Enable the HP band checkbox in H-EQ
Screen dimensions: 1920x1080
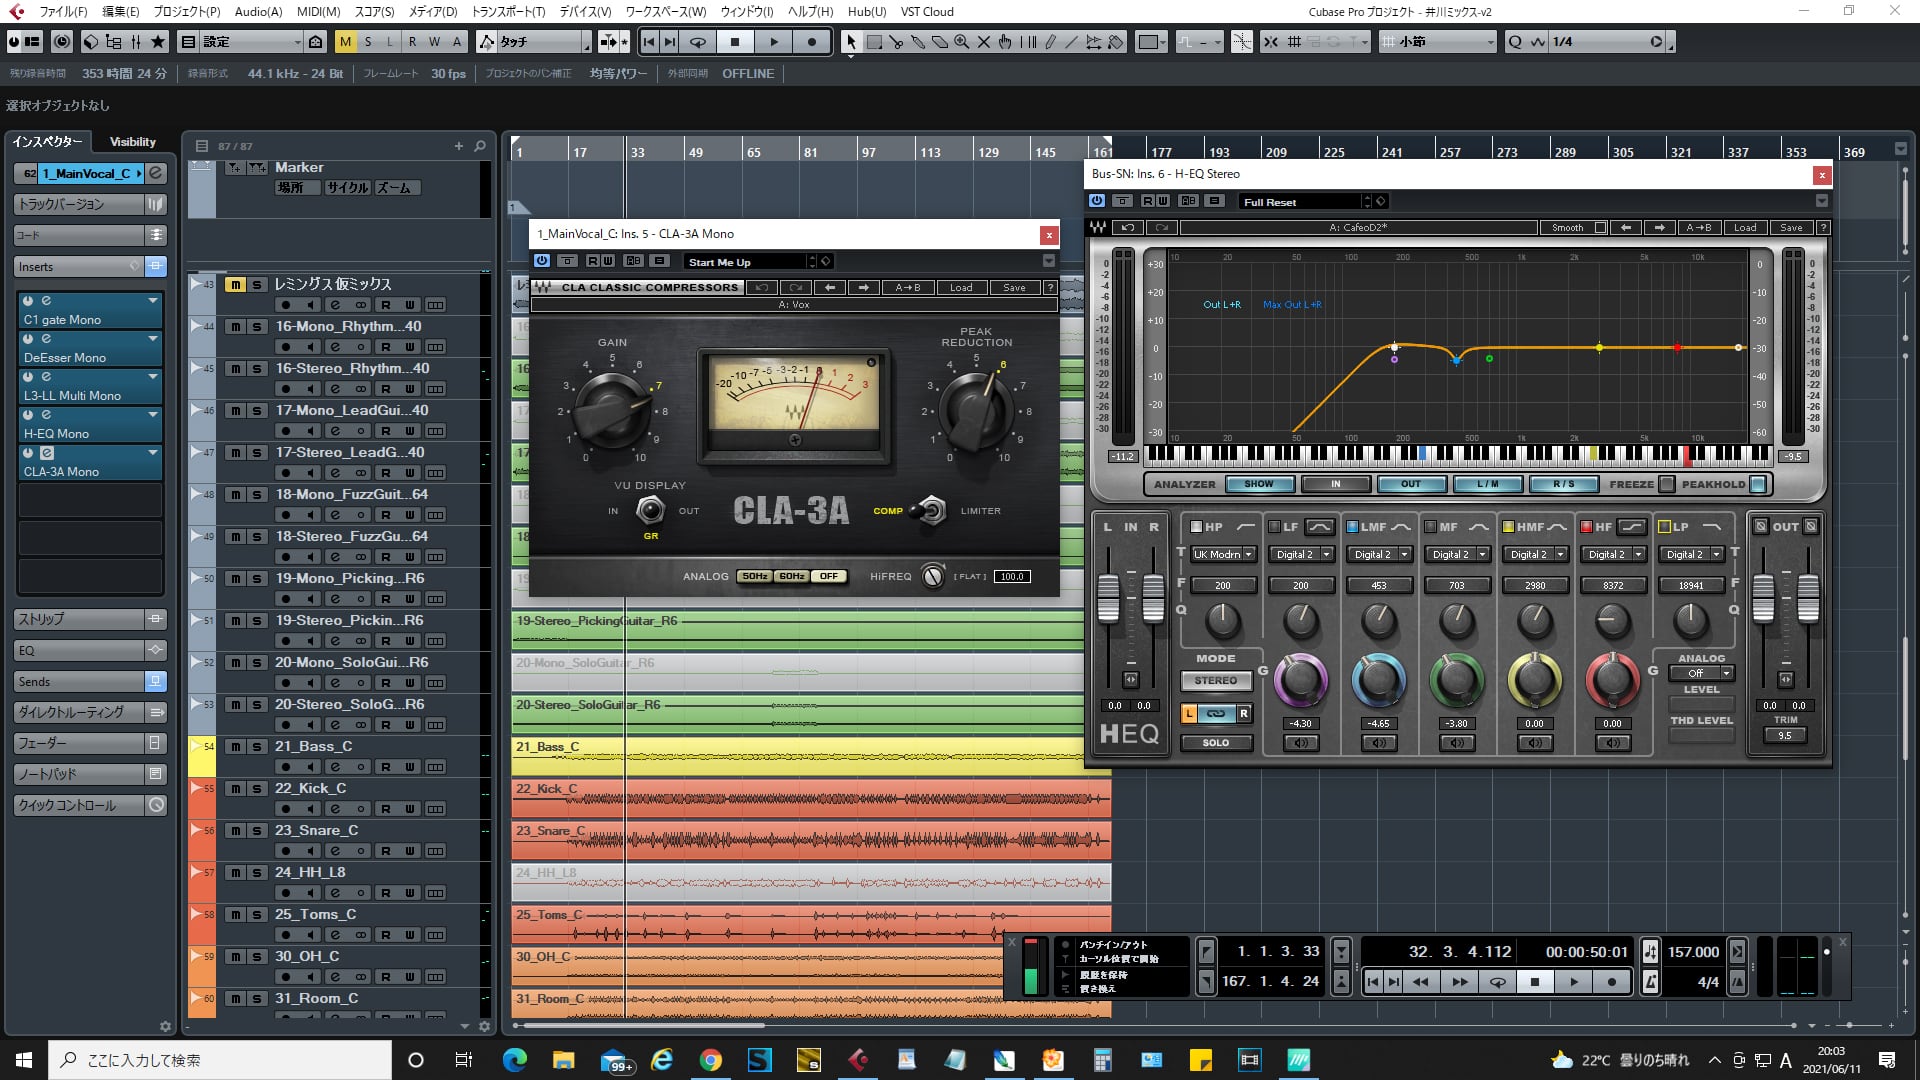pyautogui.click(x=1196, y=527)
